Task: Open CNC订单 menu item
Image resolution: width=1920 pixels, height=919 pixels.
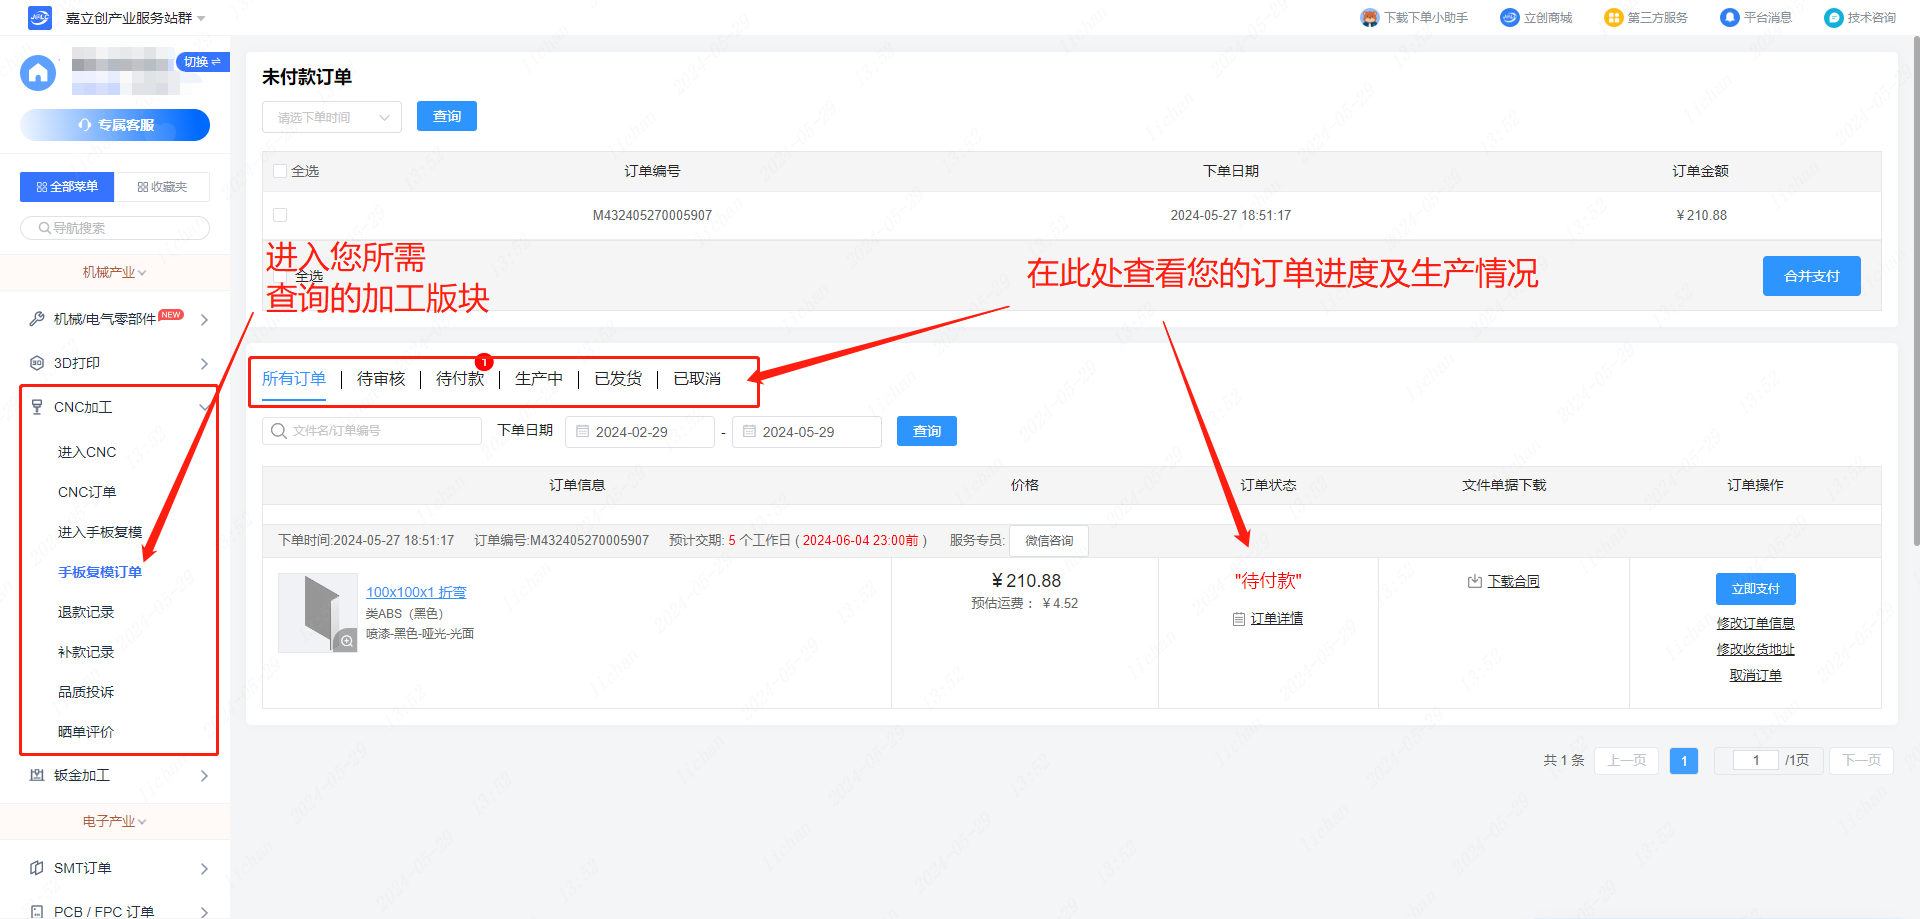Action: pos(87,492)
